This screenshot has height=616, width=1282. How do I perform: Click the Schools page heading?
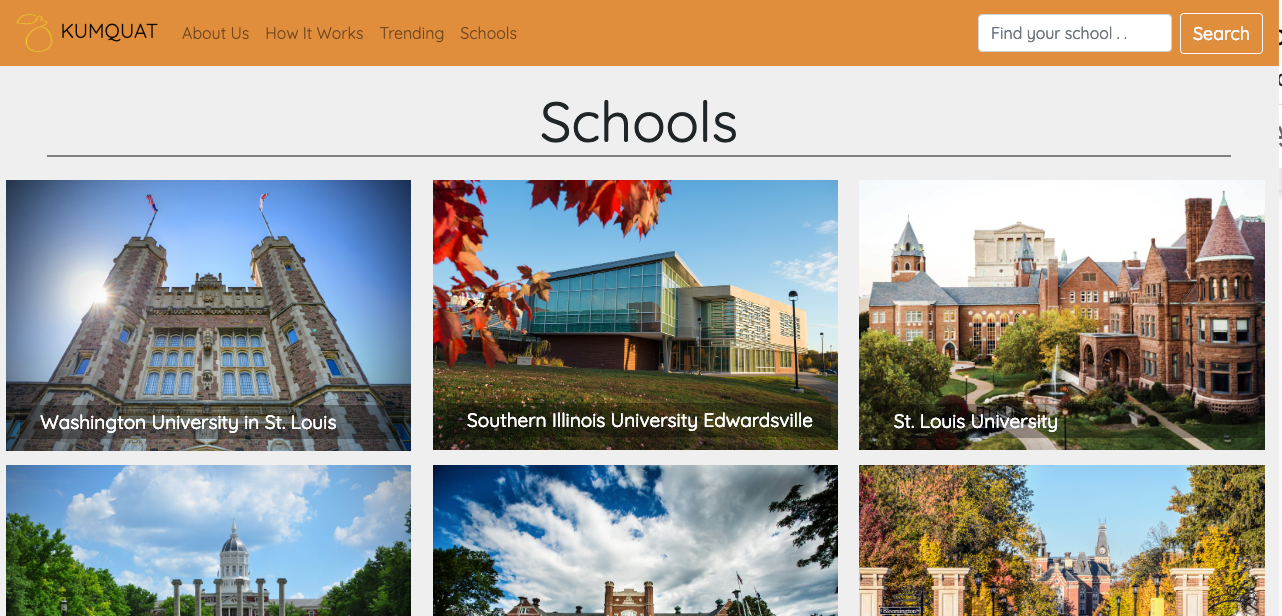pyautogui.click(x=639, y=122)
